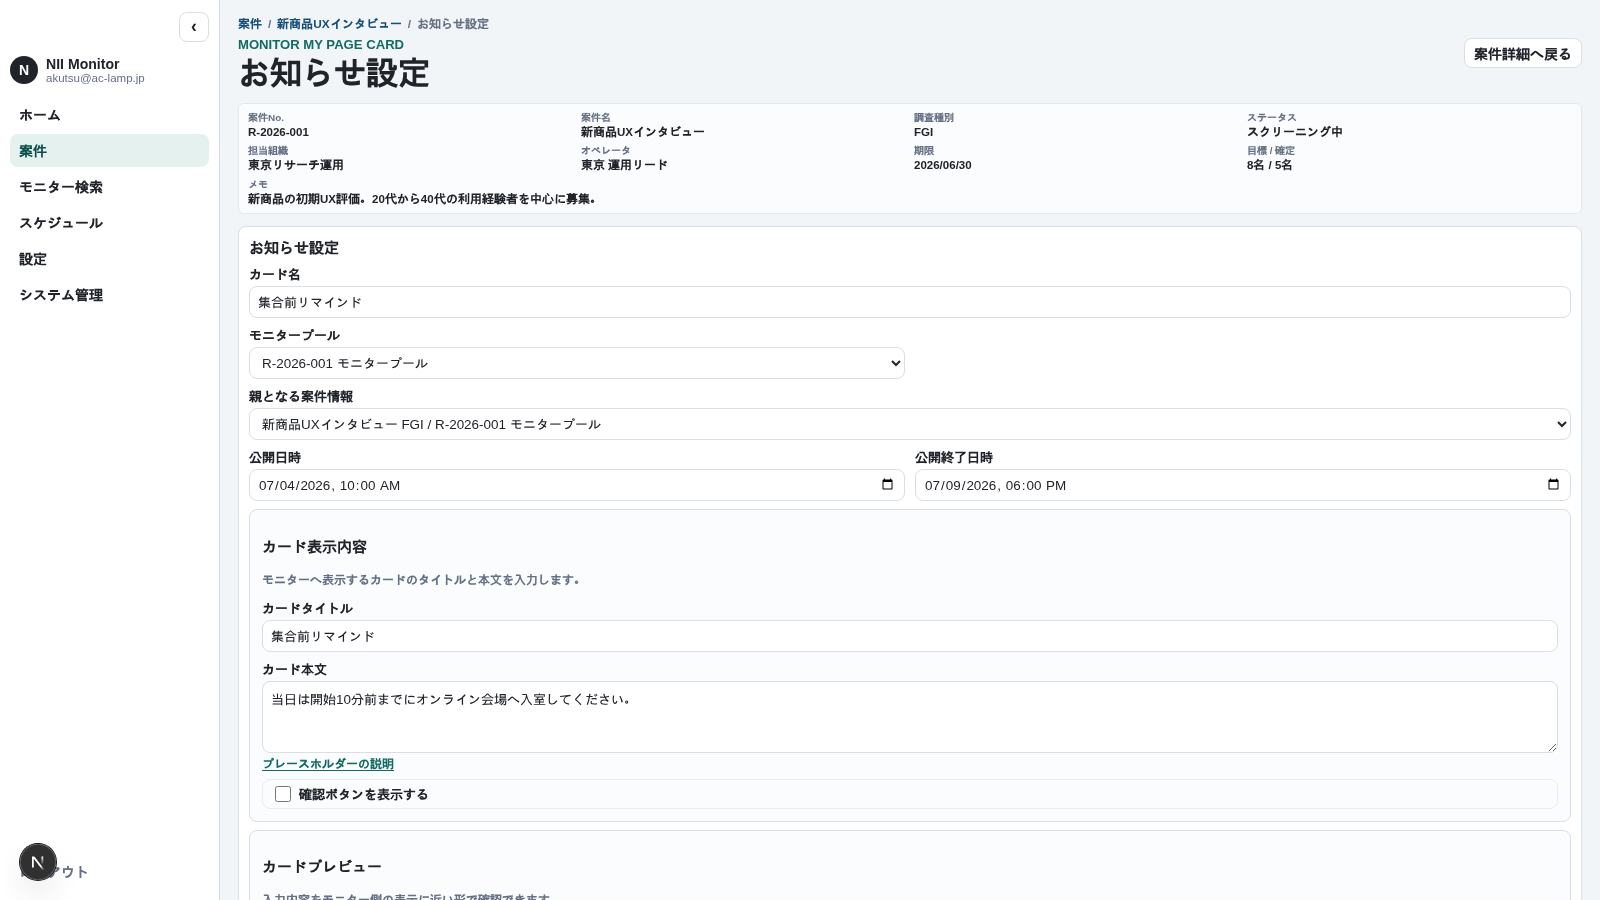This screenshot has width=1600, height=900.
Task: Open calendar picker for 公開終了日時
Action: point(1553,485)
